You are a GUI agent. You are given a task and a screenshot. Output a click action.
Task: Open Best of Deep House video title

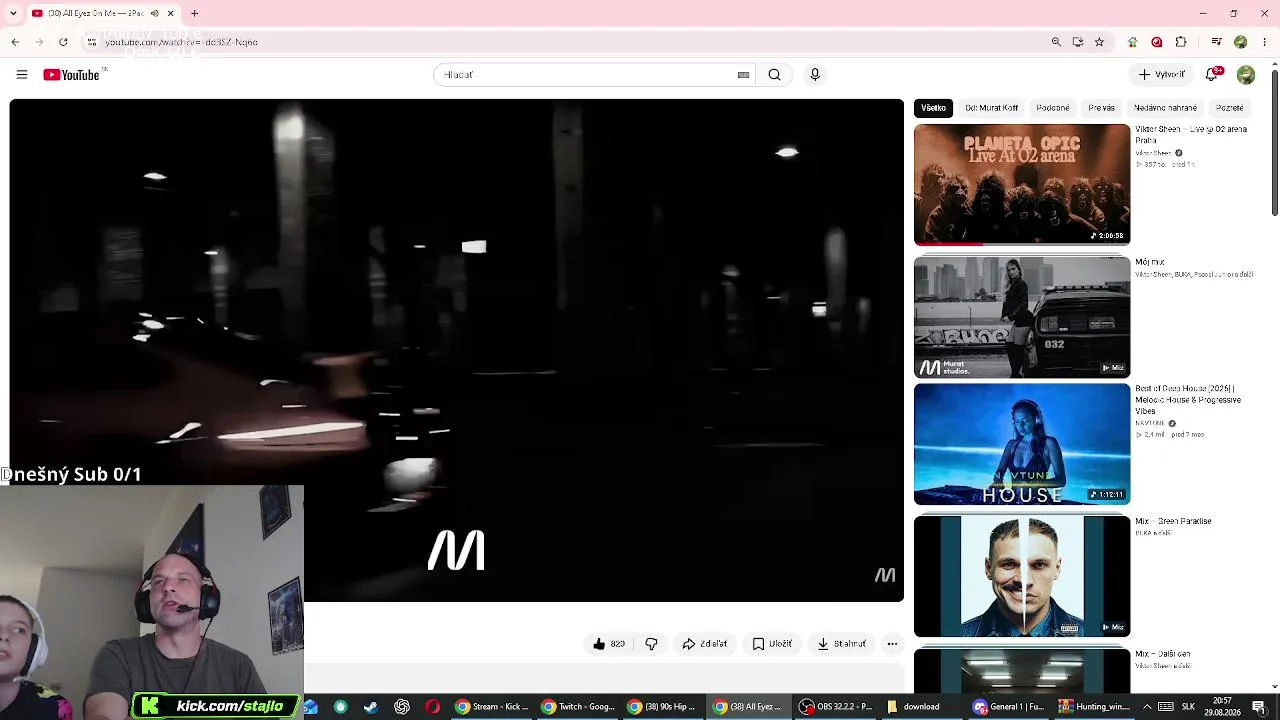(x=1188, y=399)
